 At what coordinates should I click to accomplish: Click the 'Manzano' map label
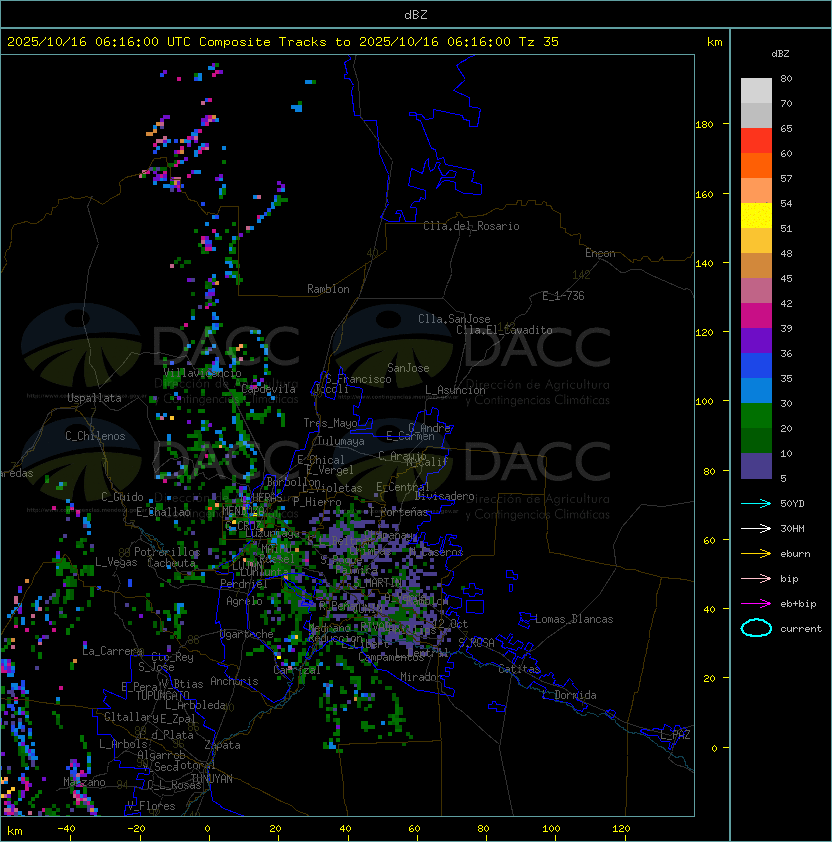point(84,782)
